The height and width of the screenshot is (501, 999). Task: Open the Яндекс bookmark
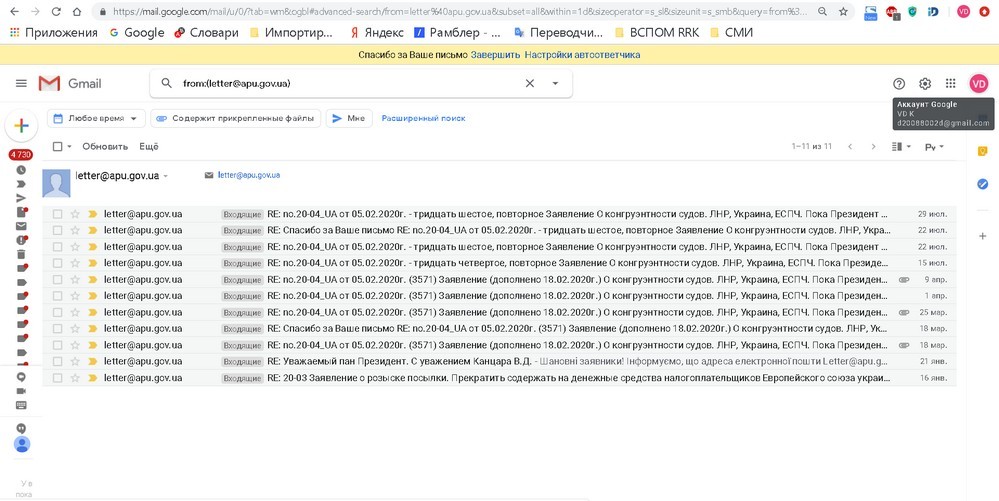click(376, 33)
